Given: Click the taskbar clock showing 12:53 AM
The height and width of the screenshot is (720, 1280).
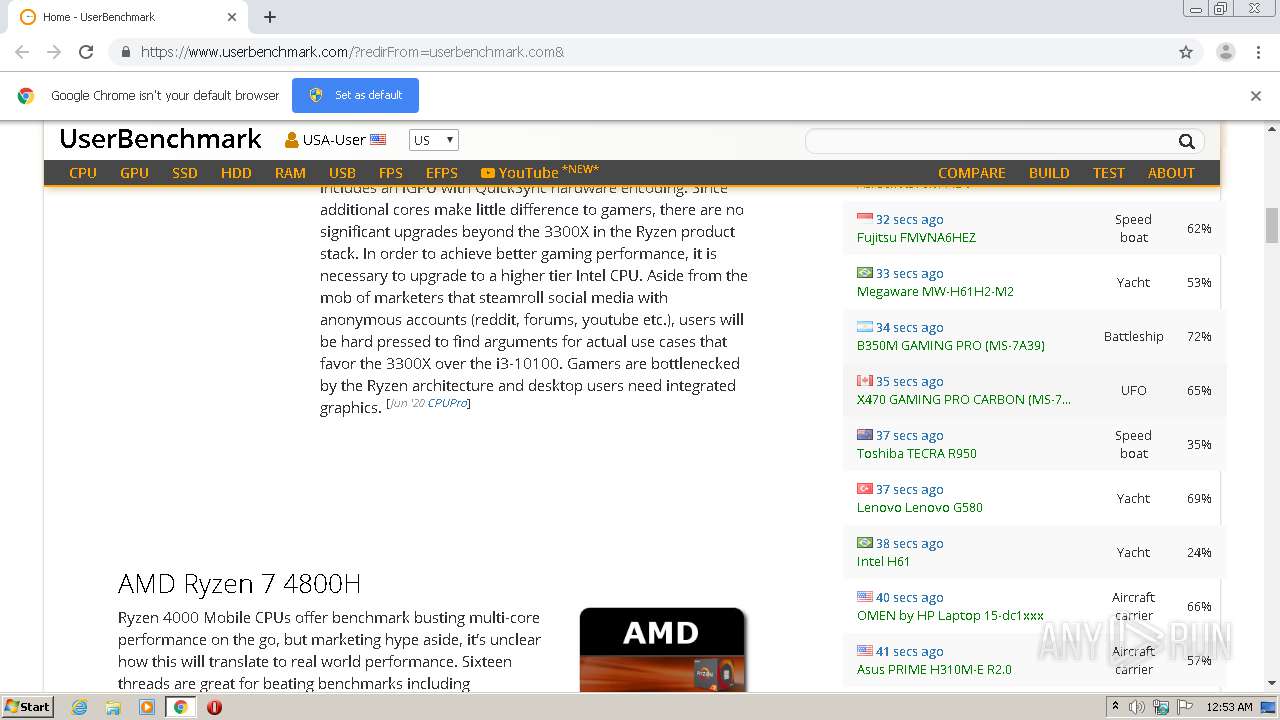Looking at the screenshot, I should coord(1229,707).
